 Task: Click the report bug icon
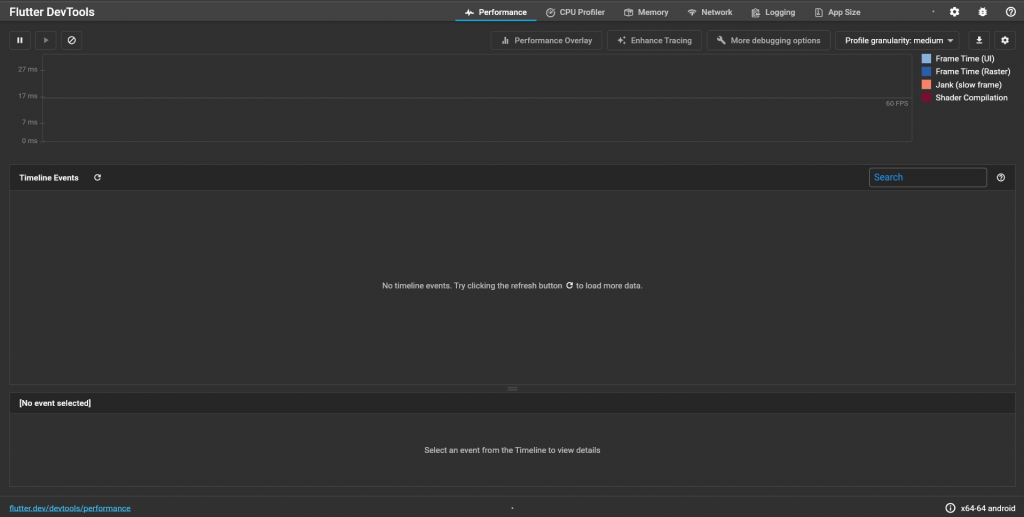coord(983,12)
